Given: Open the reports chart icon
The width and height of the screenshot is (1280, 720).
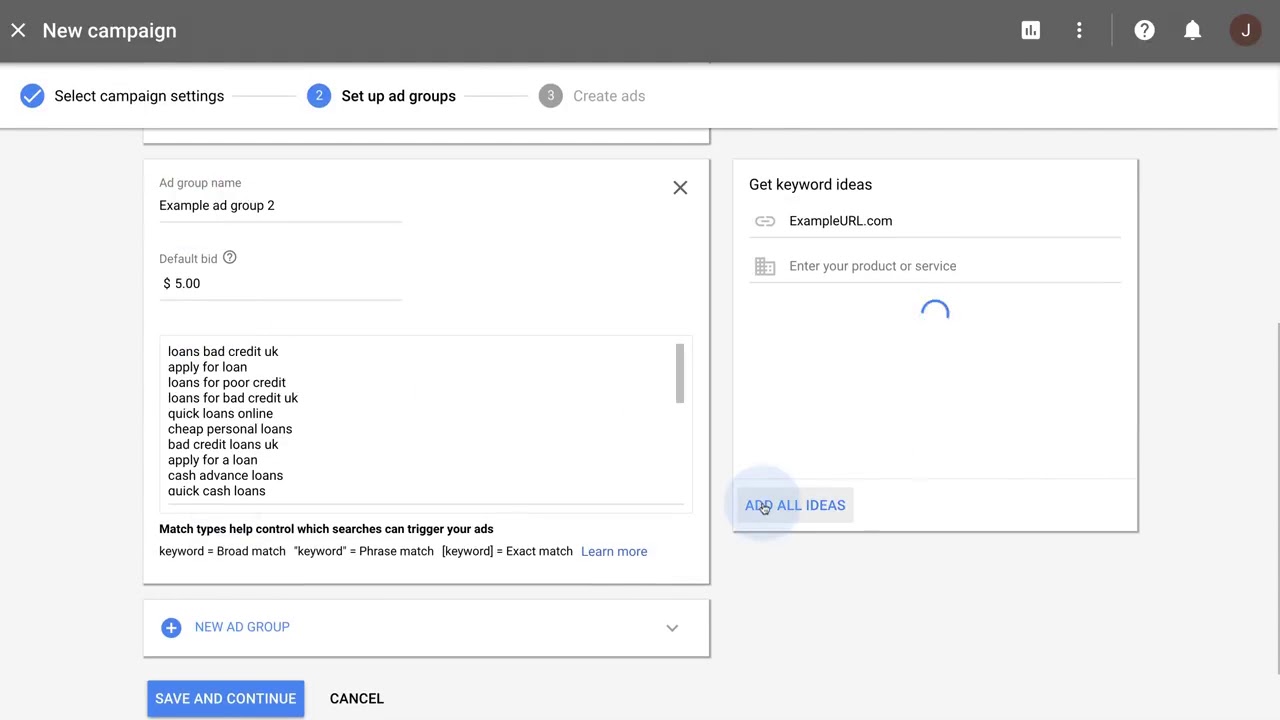Looking at the screenshot, I should 1030,31.
